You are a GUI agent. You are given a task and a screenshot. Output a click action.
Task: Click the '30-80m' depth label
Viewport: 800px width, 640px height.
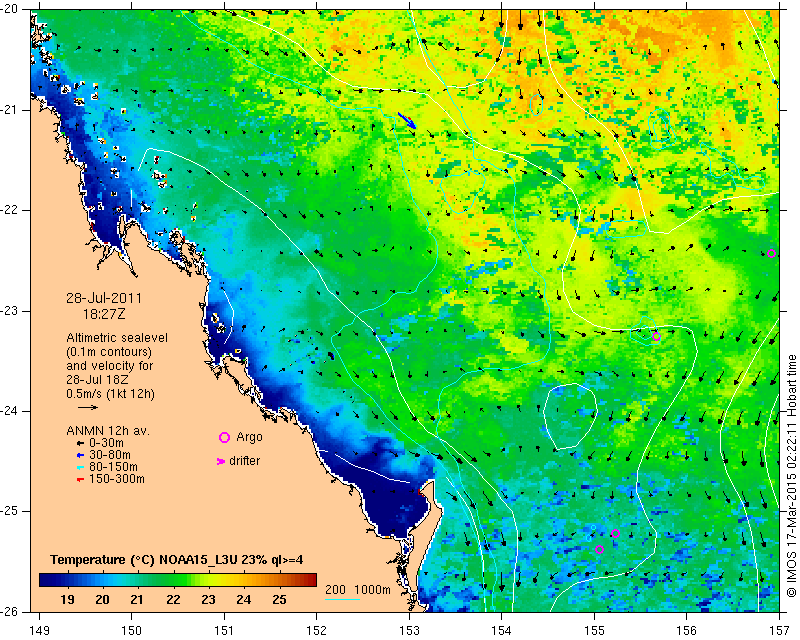pos(110,455)
